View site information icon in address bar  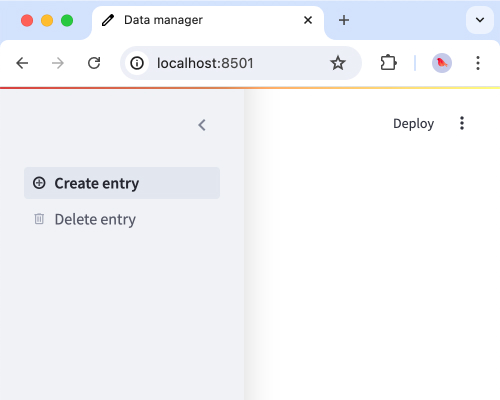[x=137, y=63]
